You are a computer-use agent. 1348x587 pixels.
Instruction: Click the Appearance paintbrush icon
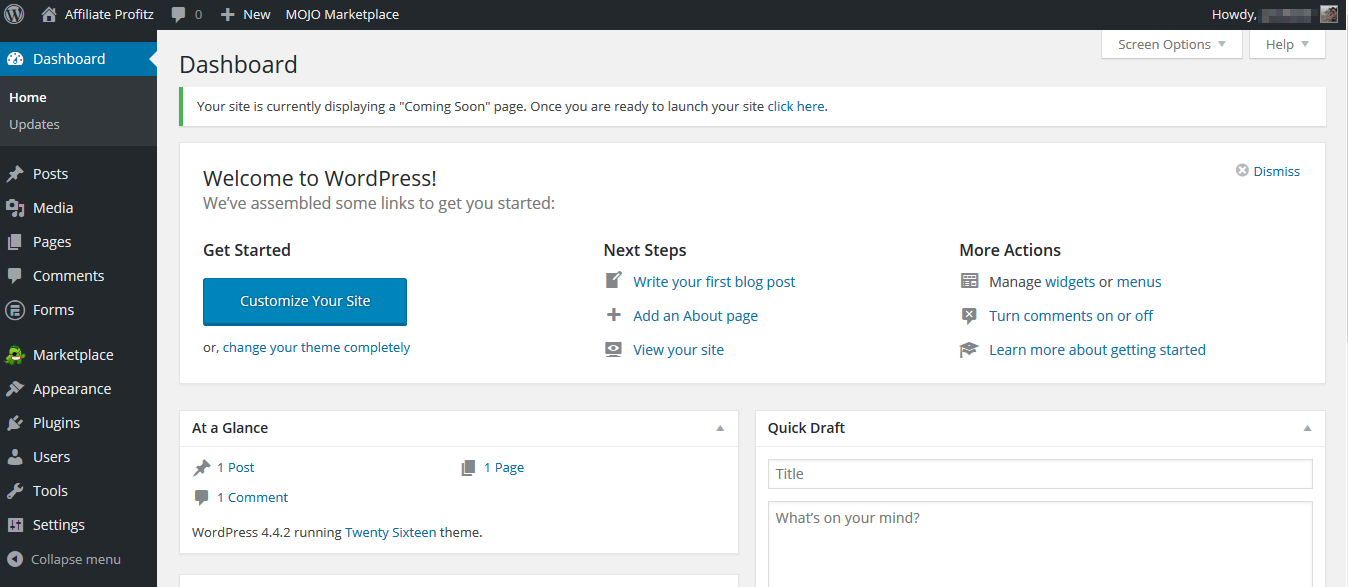coord(15,389)
